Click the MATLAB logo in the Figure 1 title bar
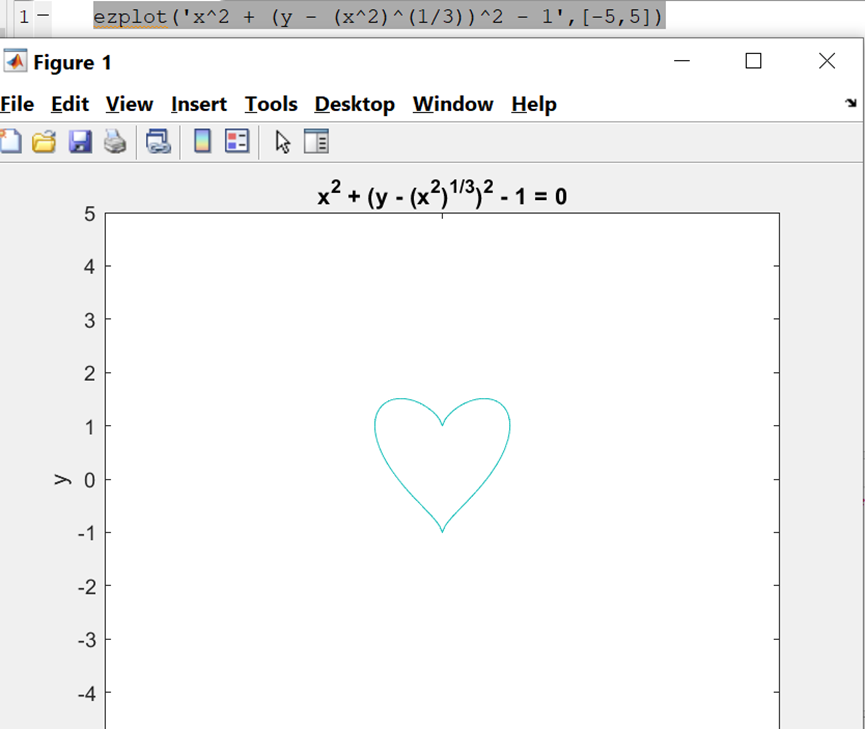 coord(15,61)
